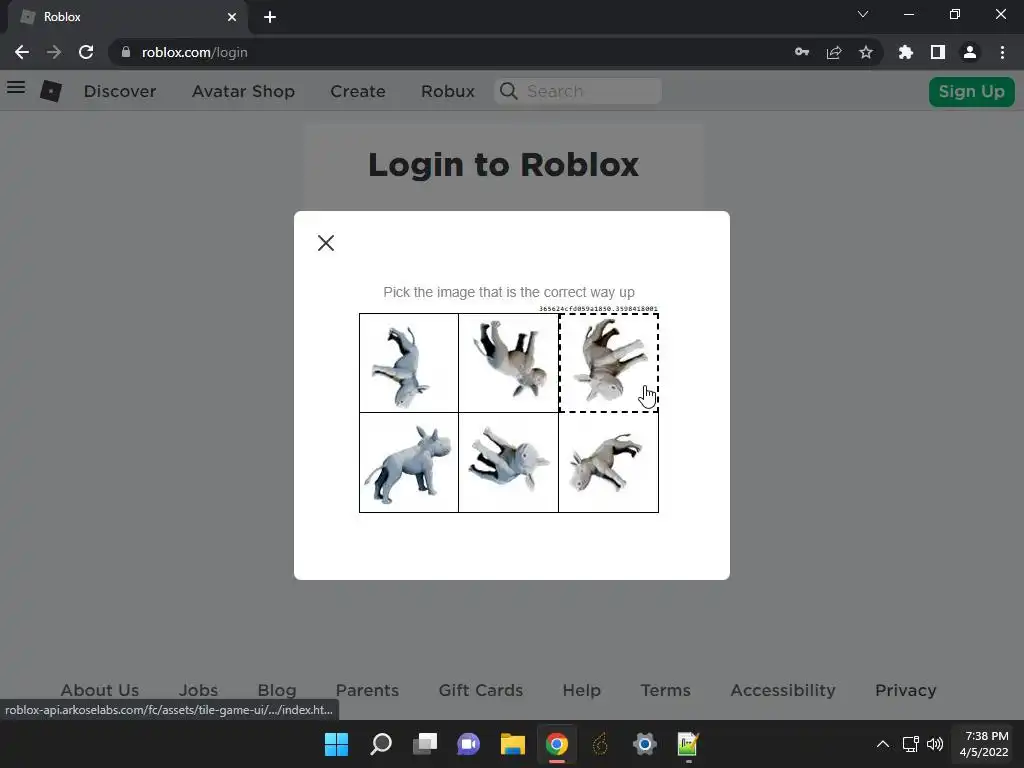The width and height of the screenshot is (1024, 768).
Task: Share this page via share icon
Action: pyautogui.click(x=834, y=52)
